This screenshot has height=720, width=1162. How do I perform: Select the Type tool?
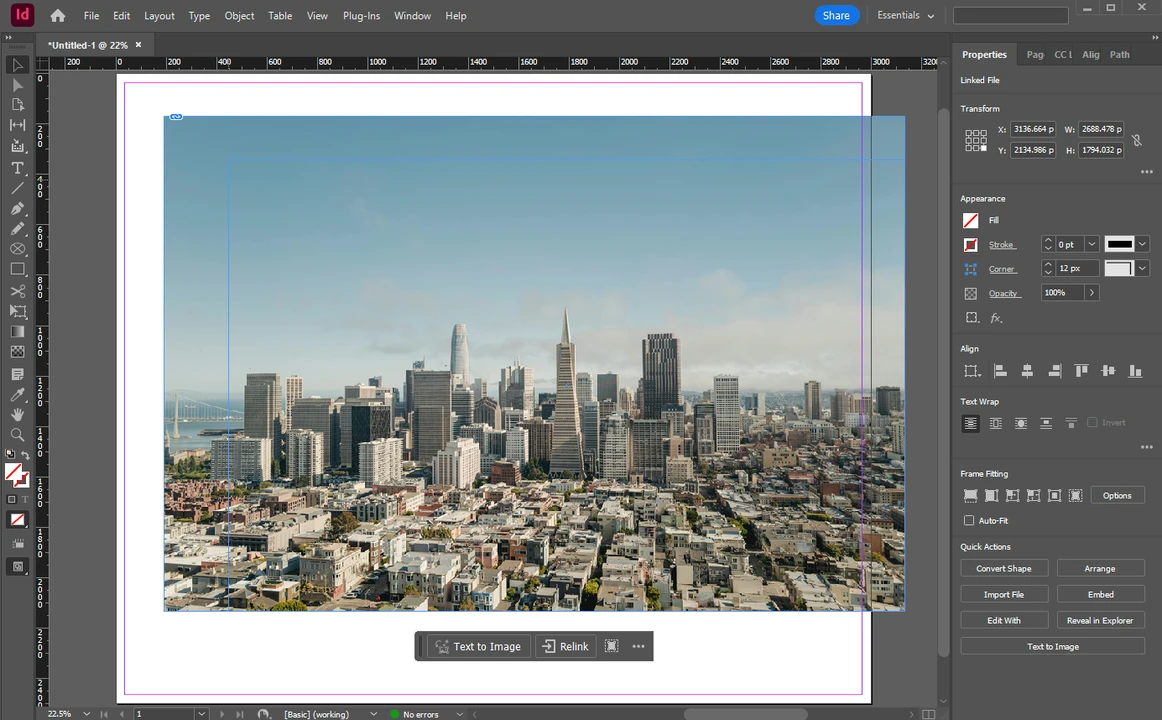click(18, 168)
